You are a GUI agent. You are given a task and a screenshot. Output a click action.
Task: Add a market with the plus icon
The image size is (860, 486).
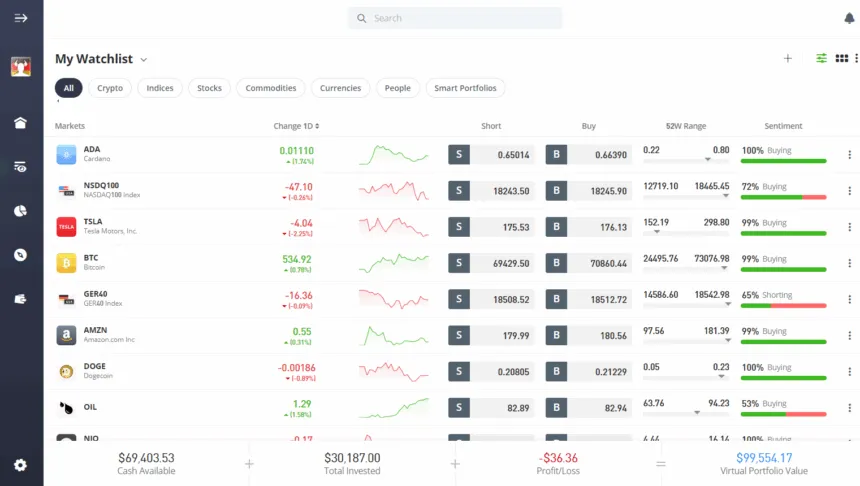788,58
